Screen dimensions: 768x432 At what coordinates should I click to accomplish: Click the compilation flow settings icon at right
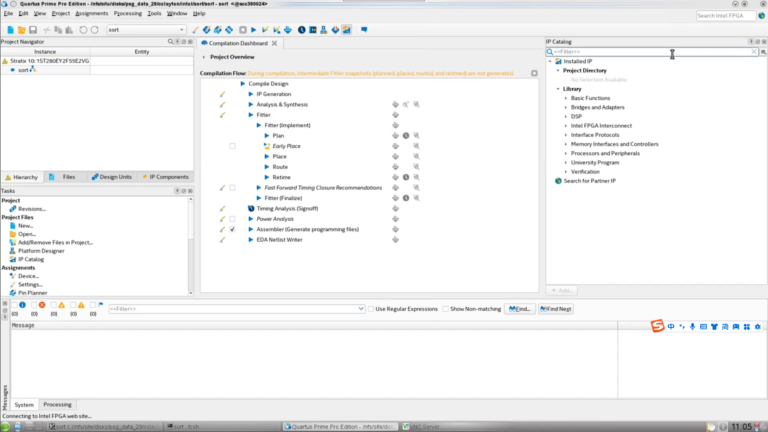[534, 73]
